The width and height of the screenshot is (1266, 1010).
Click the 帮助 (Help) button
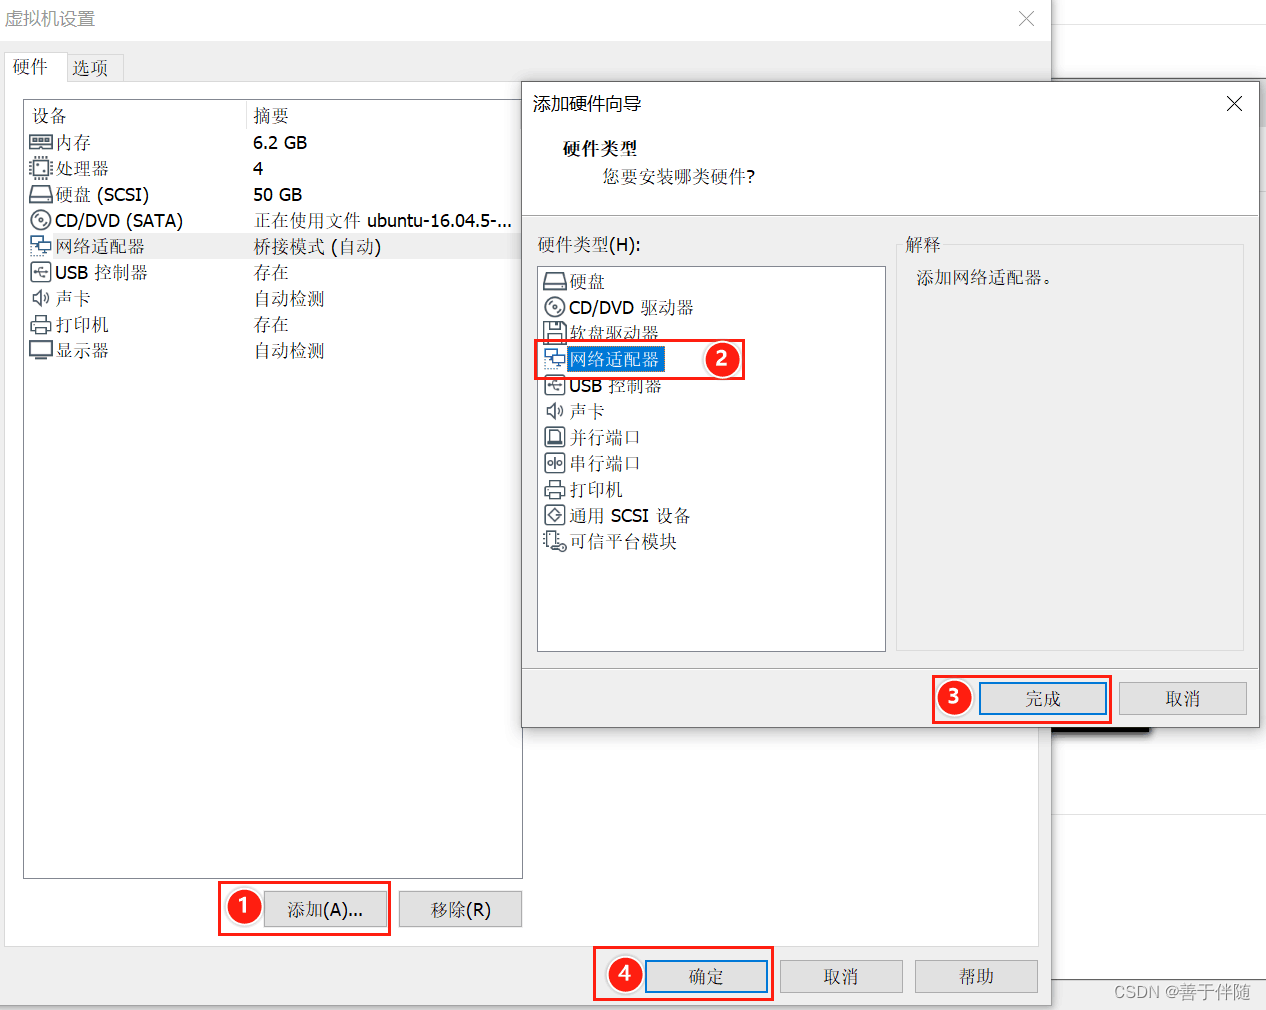(976, 977)
